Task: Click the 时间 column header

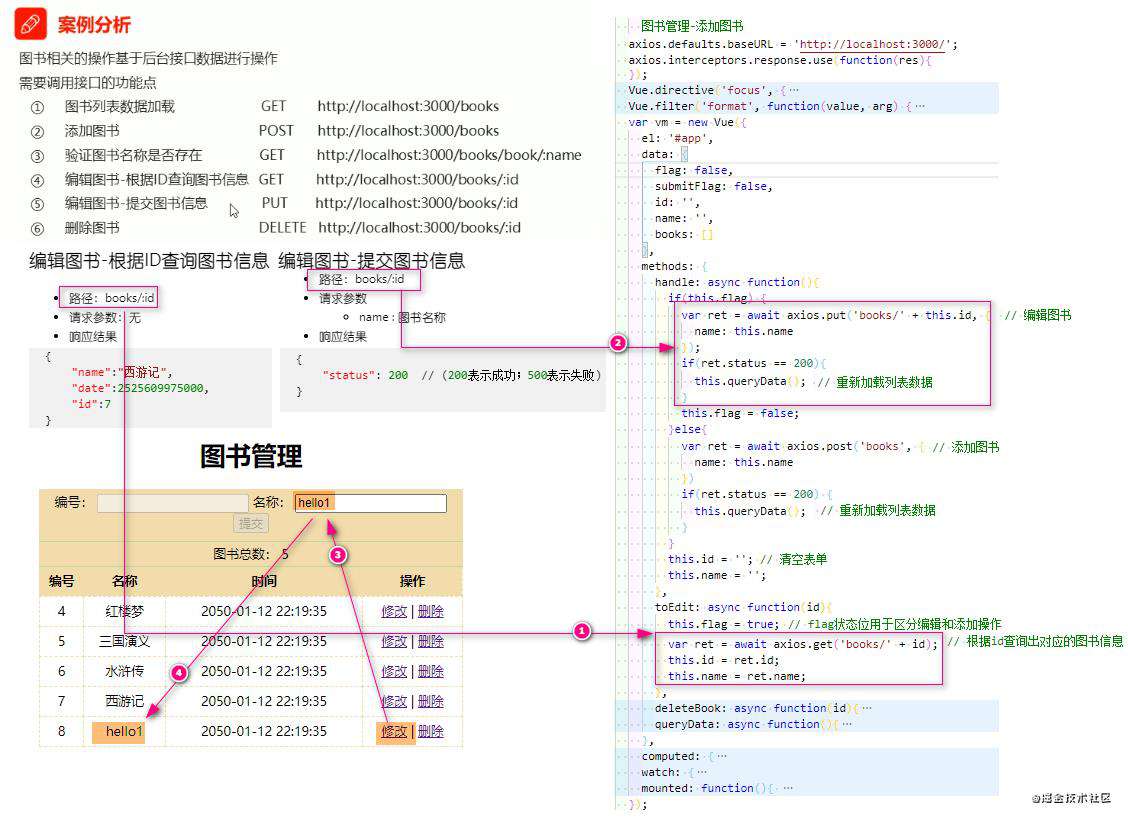Action: [x=263, y=581]
